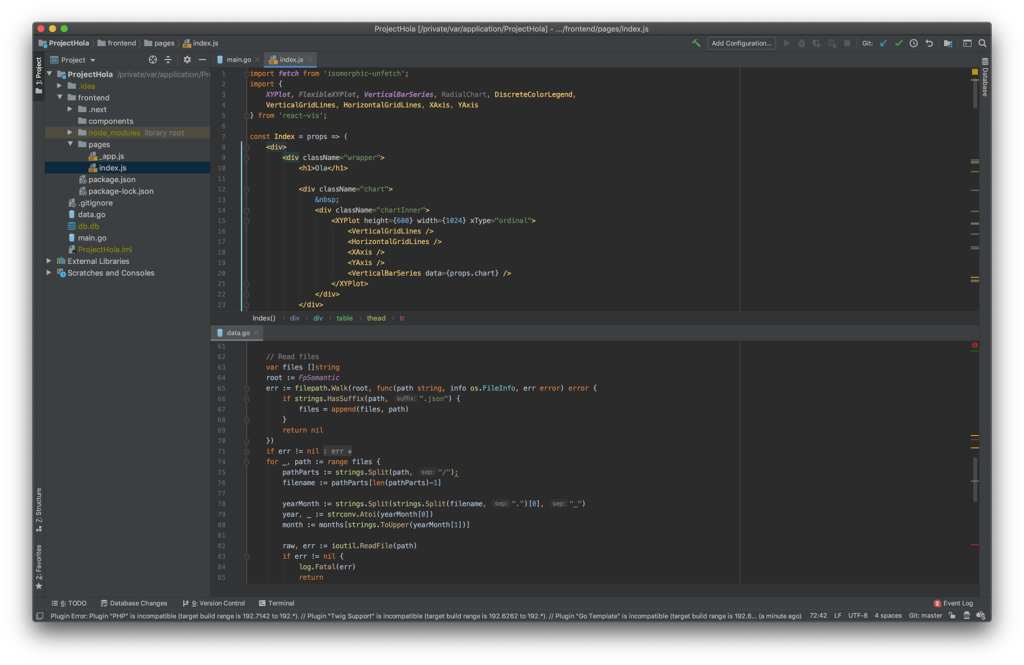The height and width of the screenshot is (665, 1024).
Task: Click the Locate/Scroll from Source target icon
Action: pos(153,59)
